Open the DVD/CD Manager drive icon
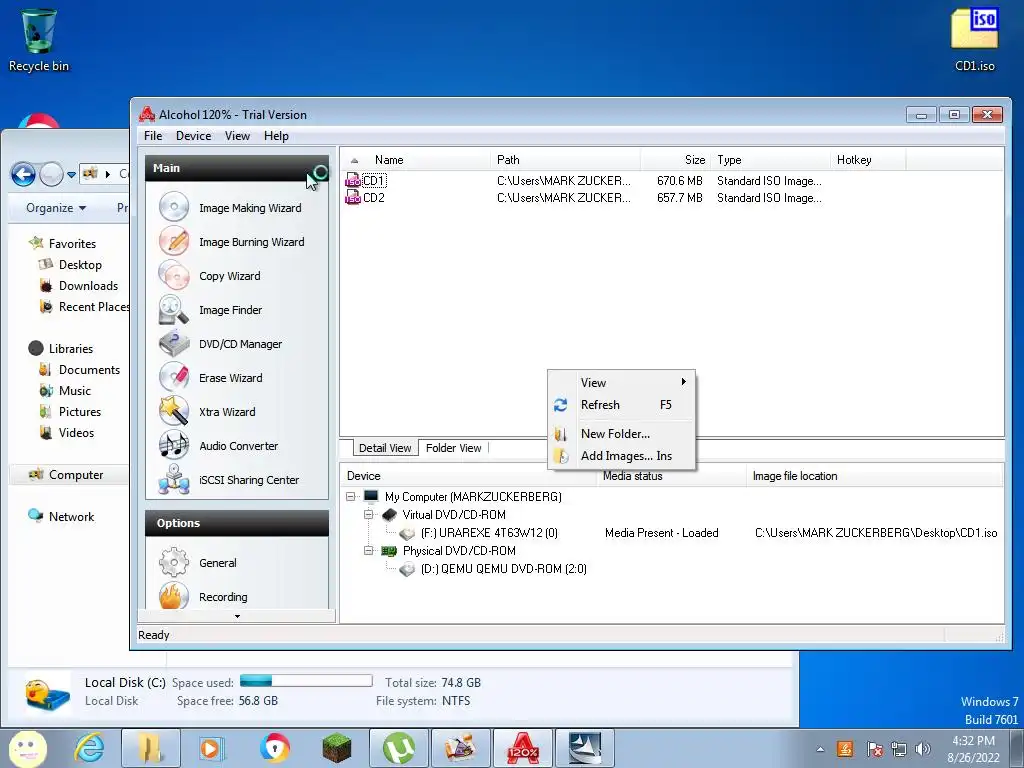The height and width of the screenshot is (768, 1024). pyautogui.click(x=174, y=343)
